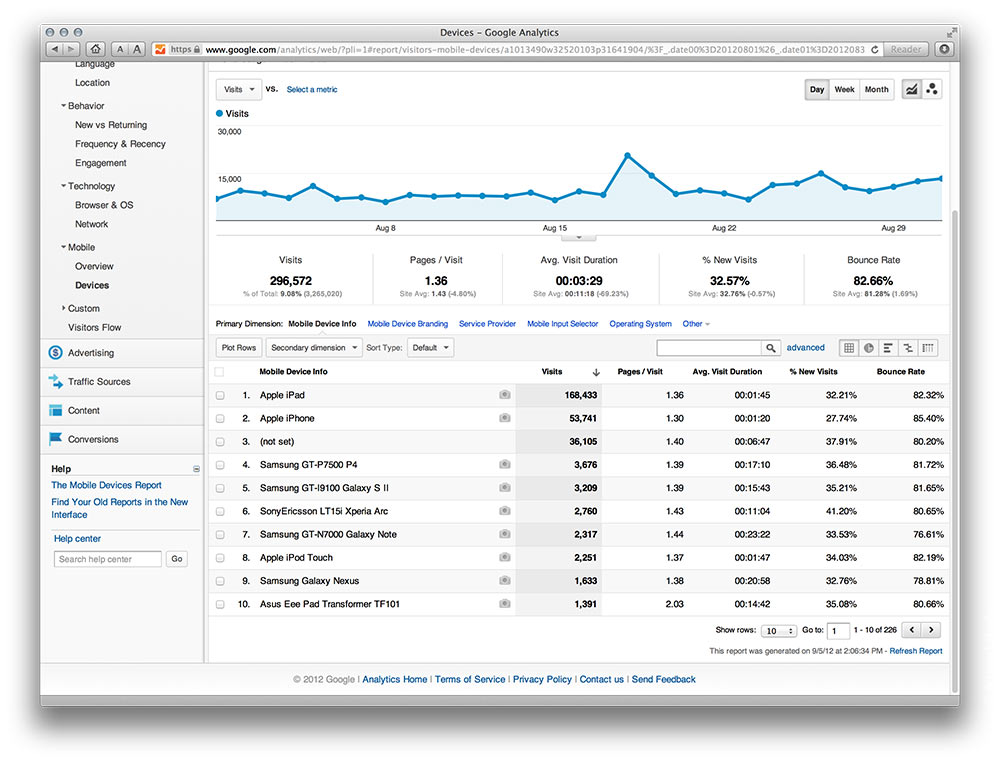Open camera icon for Apple iPod Touch
This screenshot has width=1000, height=762.
(x=504, y=557)
